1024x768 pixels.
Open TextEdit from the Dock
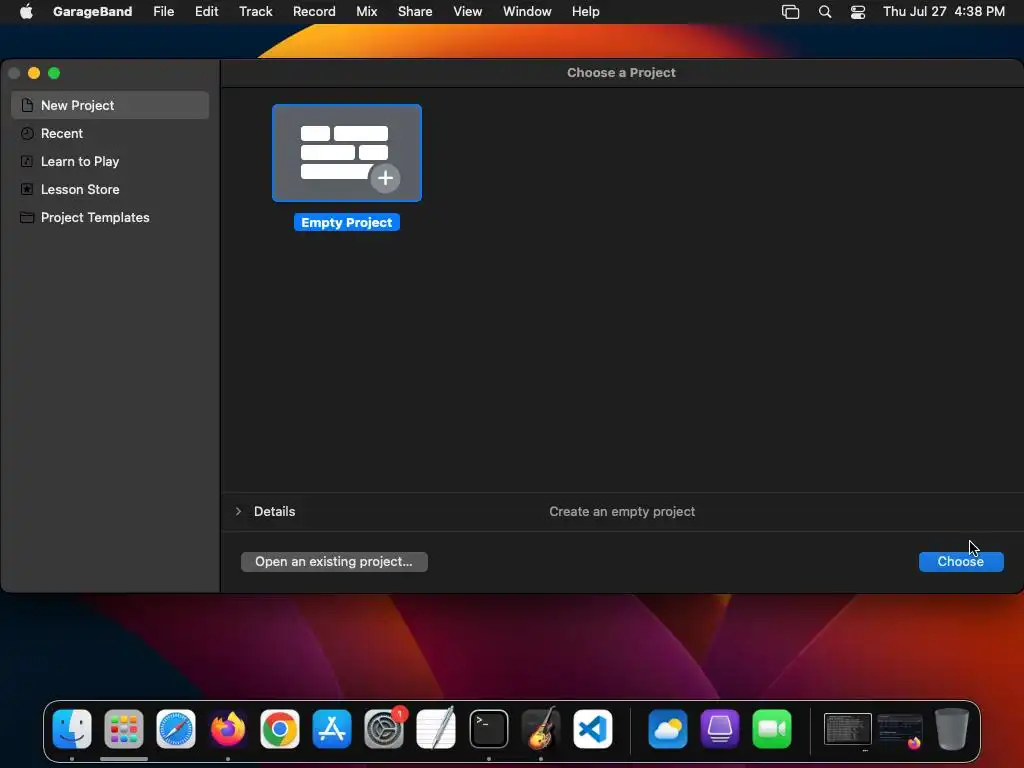click(x=436, y=729)
